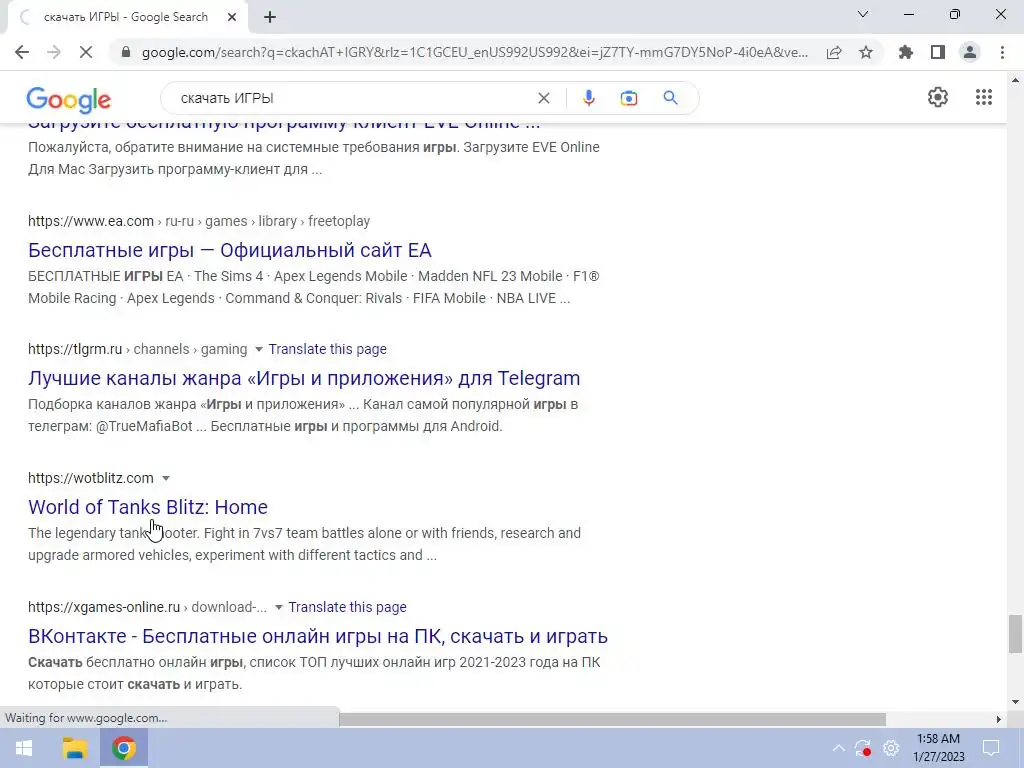Click in the скачать ИГРЫ search field

click(x=353, y=98)
